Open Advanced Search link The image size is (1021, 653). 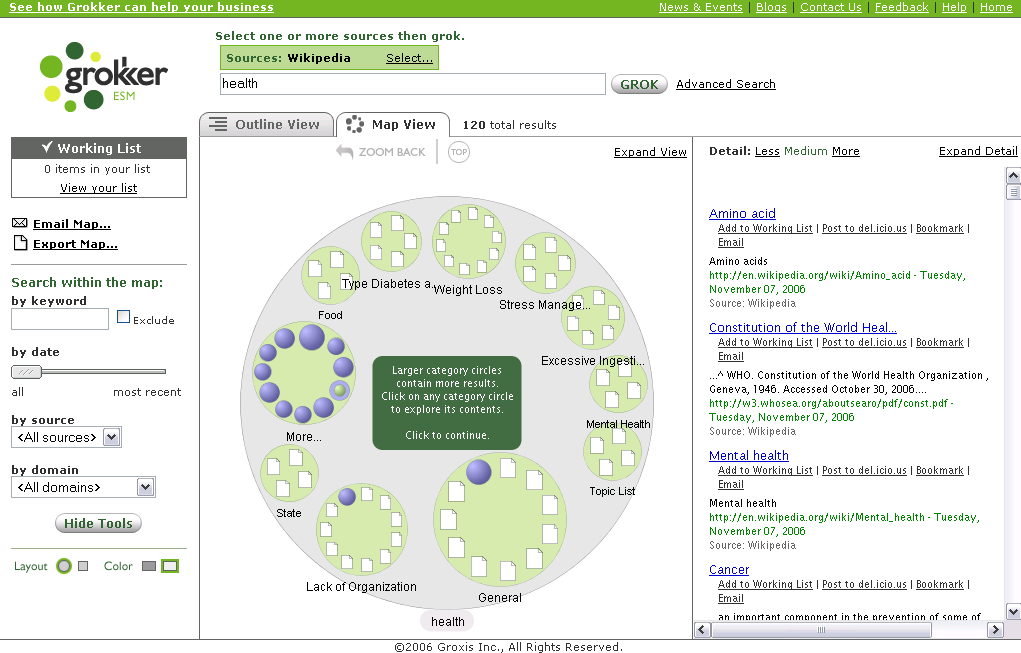(x=725, y=84)
